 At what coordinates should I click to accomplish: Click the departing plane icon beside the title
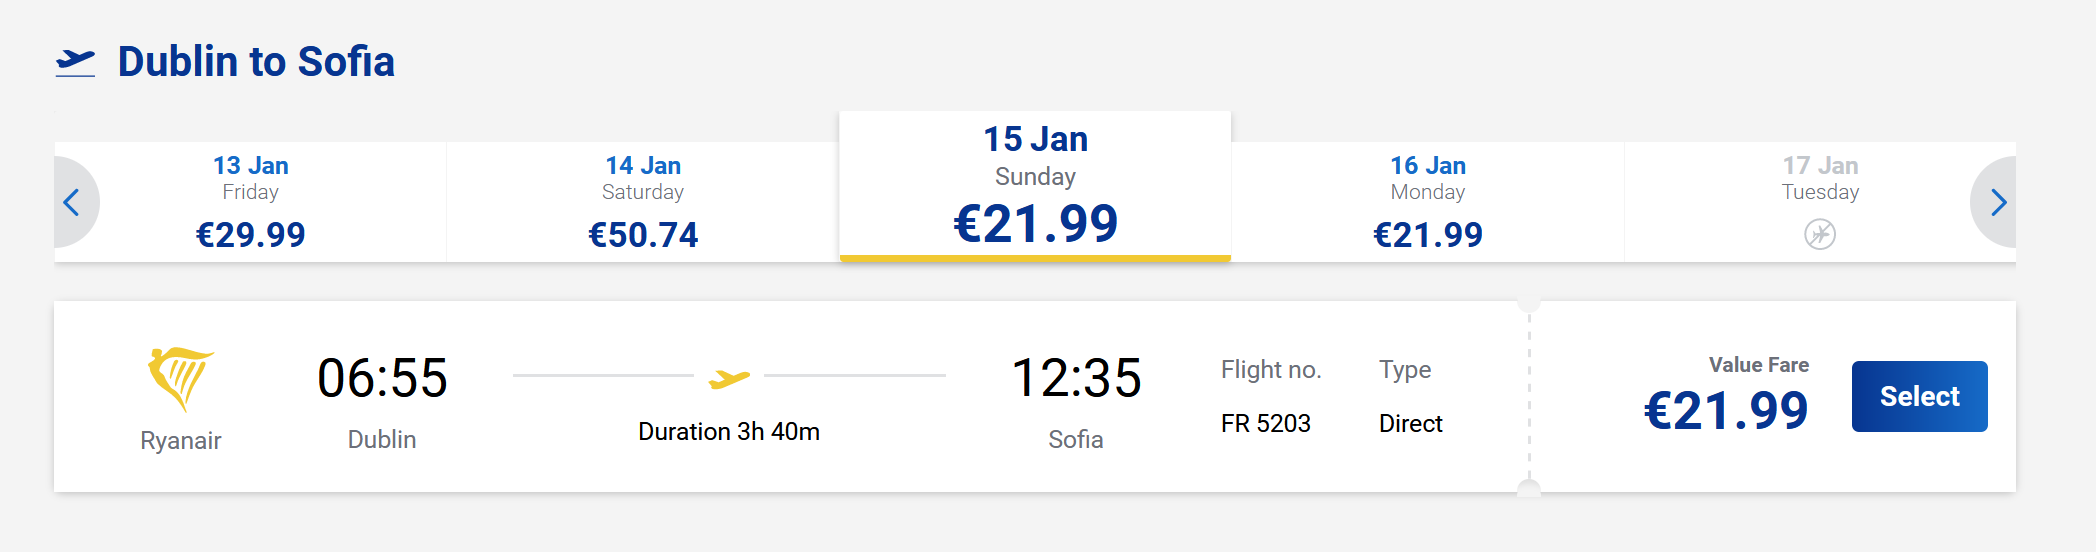pyautogui.click(x=75, y=63)
